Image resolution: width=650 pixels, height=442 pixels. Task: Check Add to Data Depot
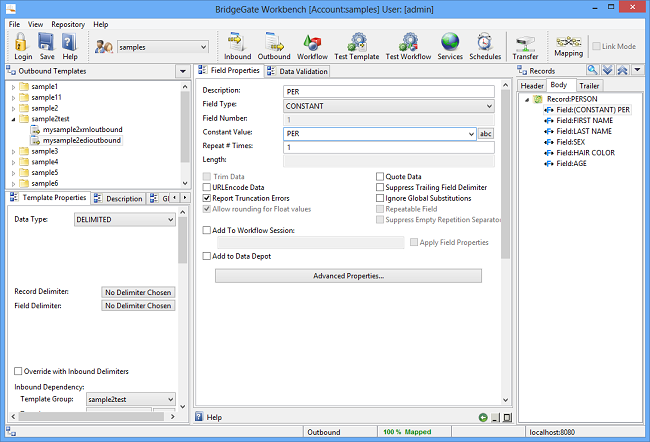(206, 256)
